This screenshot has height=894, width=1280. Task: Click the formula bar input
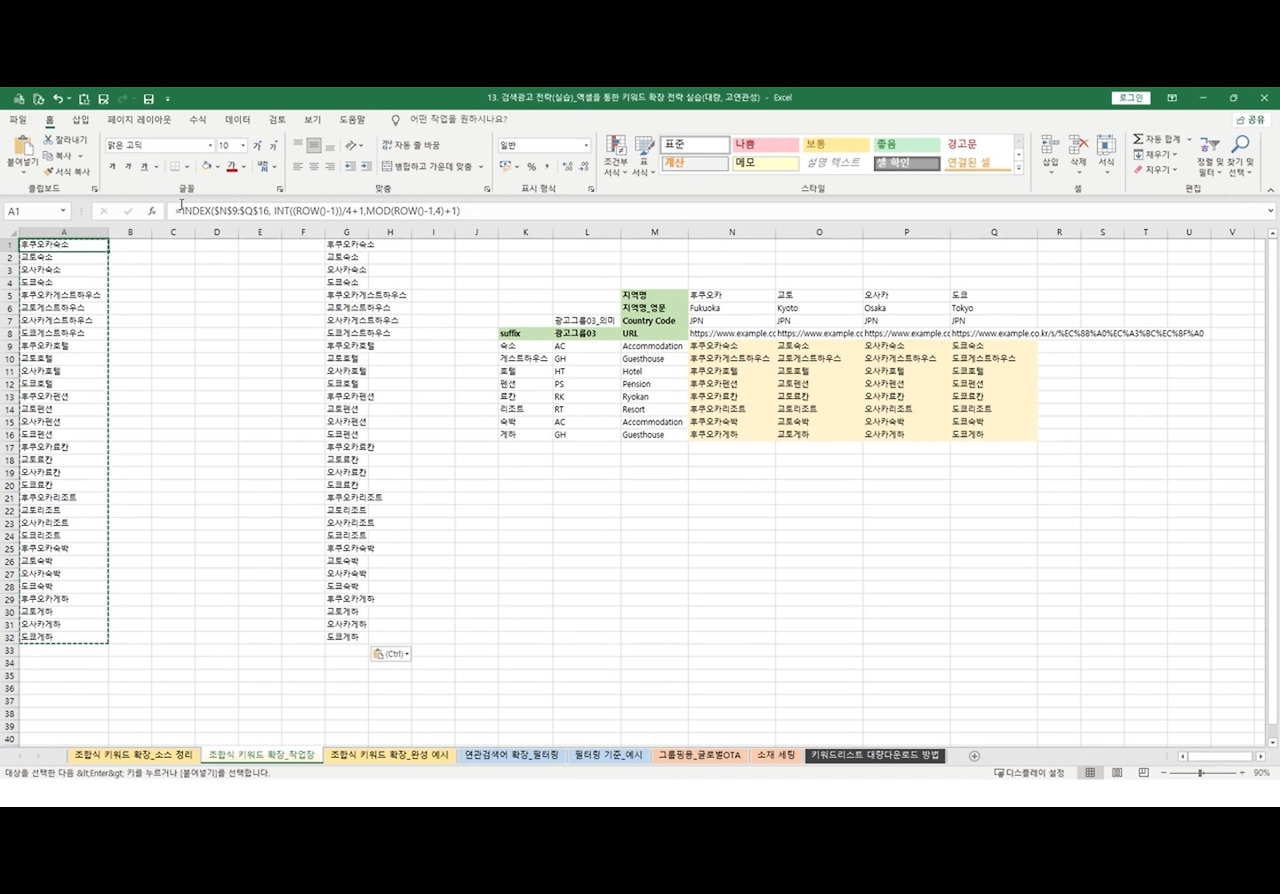point(718,211)
